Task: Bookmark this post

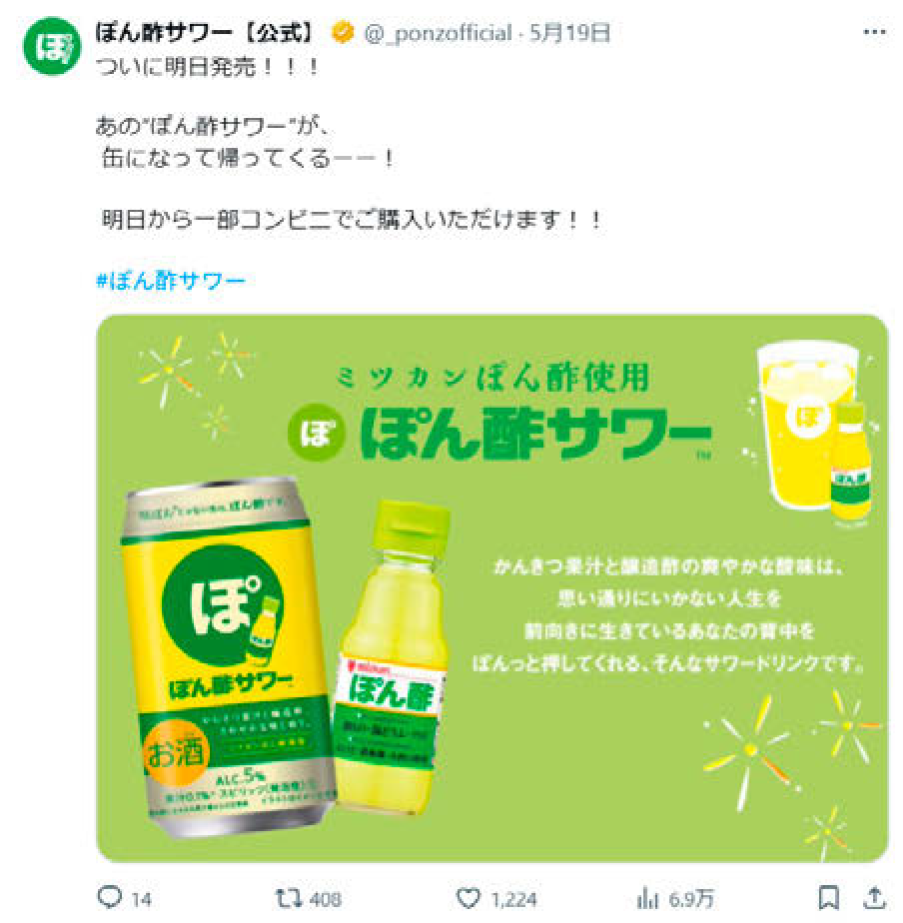Action: click(829, 898)
